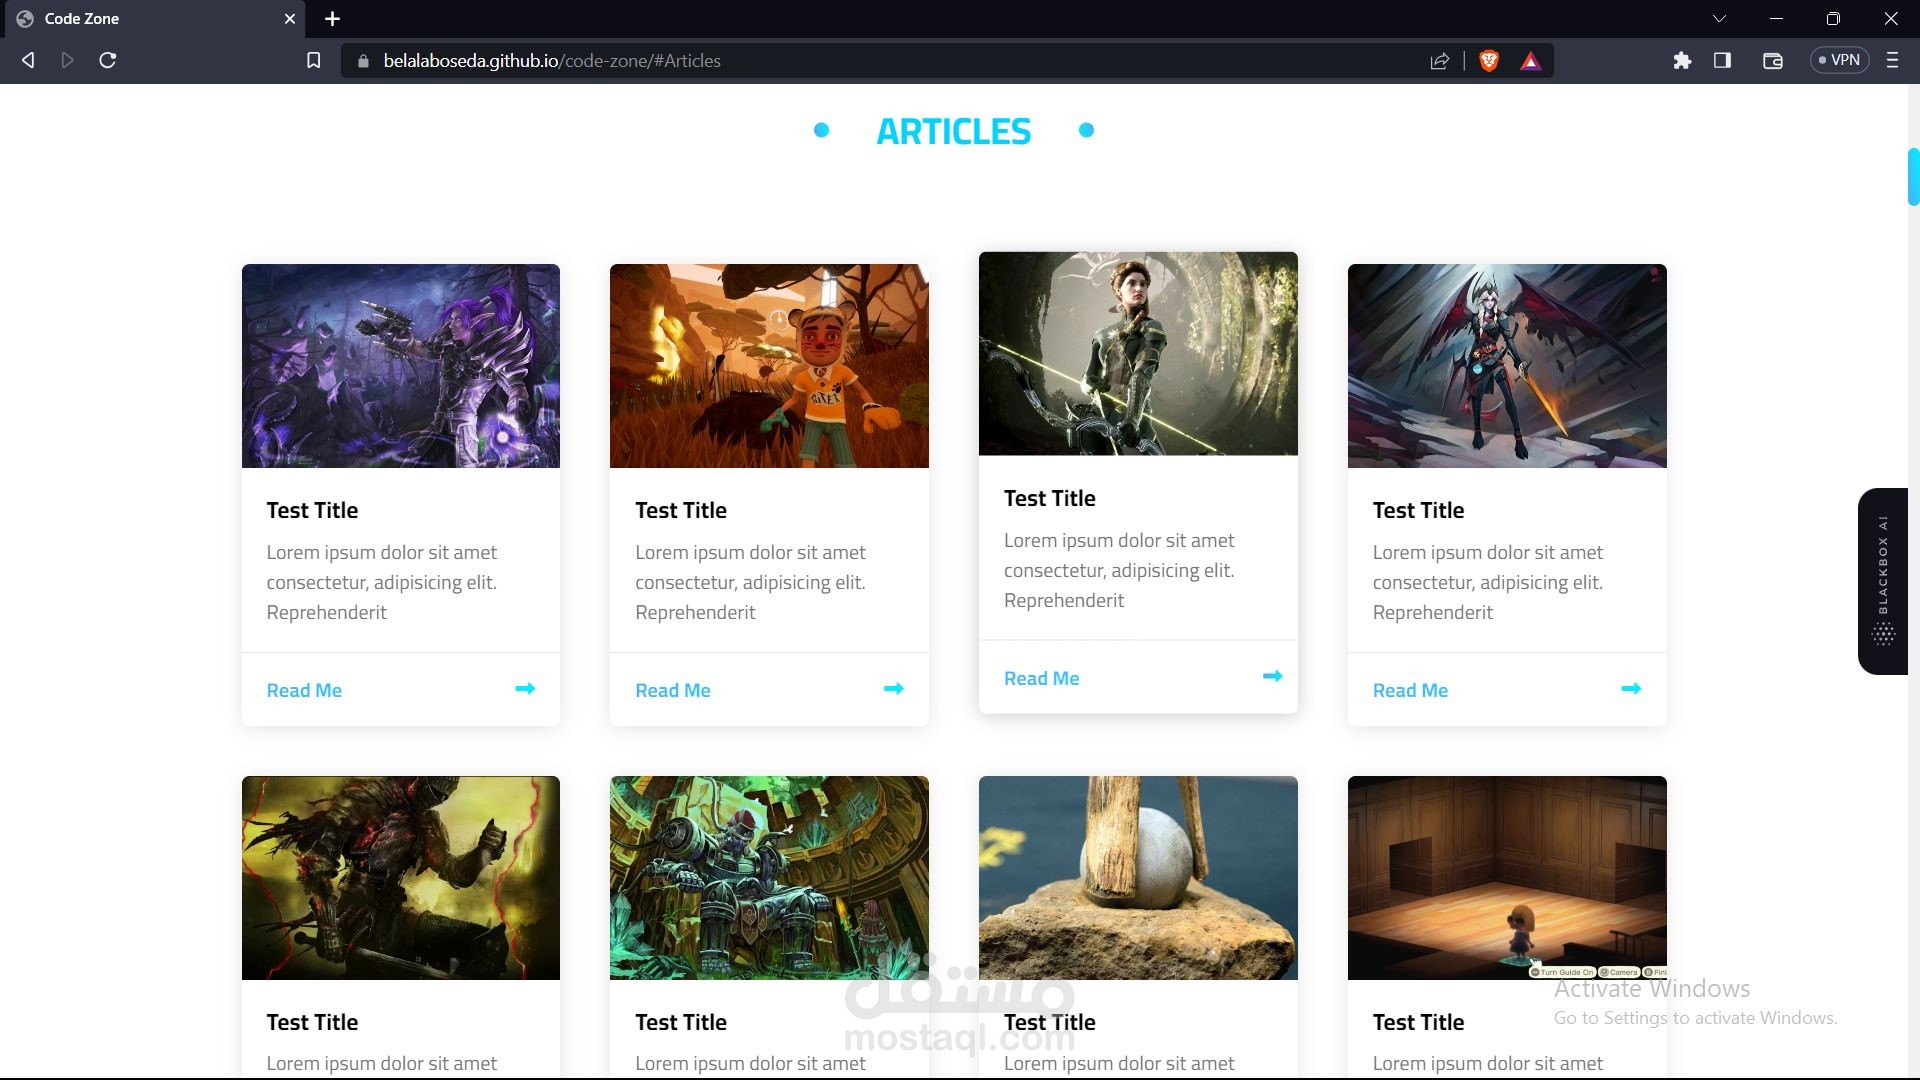Close the Code Zone tab
The image size is (1920, 1080).
[x=290, y=19]
